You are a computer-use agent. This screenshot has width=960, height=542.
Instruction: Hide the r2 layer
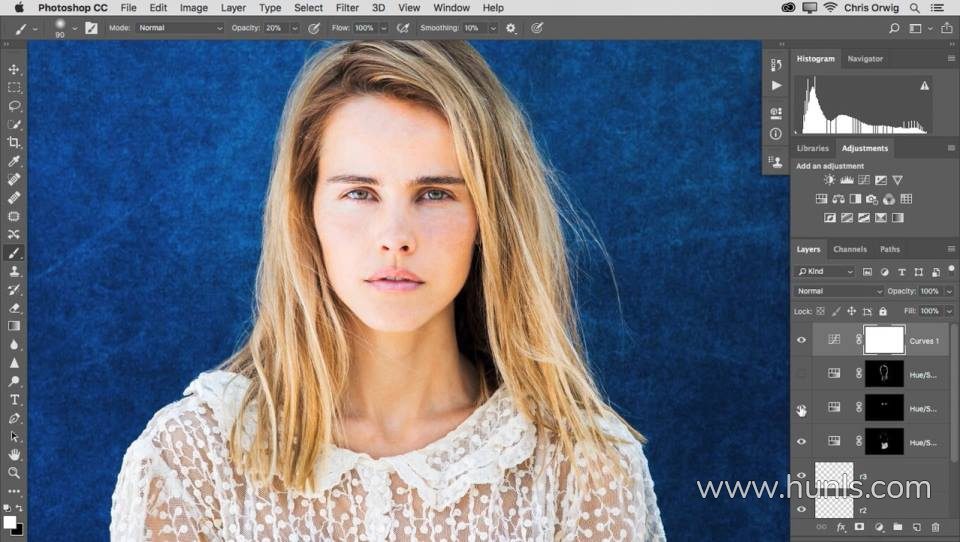point(801,509)
